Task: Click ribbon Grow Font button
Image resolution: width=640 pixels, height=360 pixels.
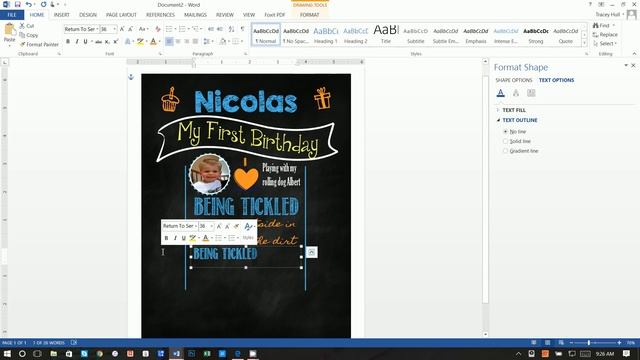Action: click(122, 29)
